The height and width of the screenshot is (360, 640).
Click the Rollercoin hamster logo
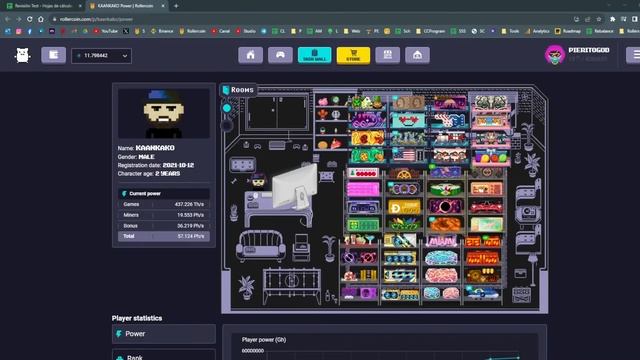[x=22, y=55]
